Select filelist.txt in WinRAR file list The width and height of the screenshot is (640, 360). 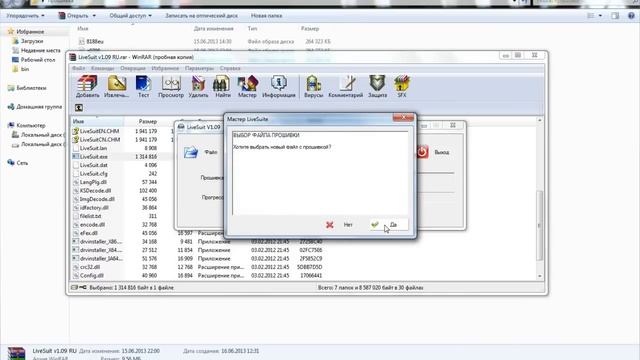91,216
